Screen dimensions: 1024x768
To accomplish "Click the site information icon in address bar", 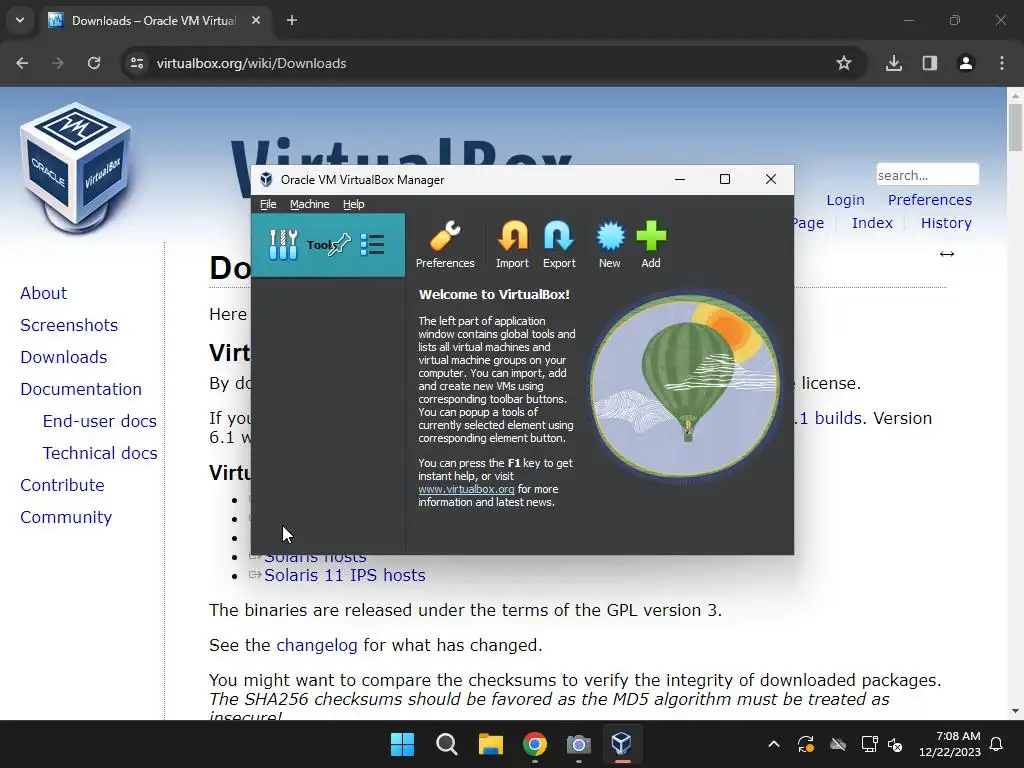I will click(x=137, y=63).
